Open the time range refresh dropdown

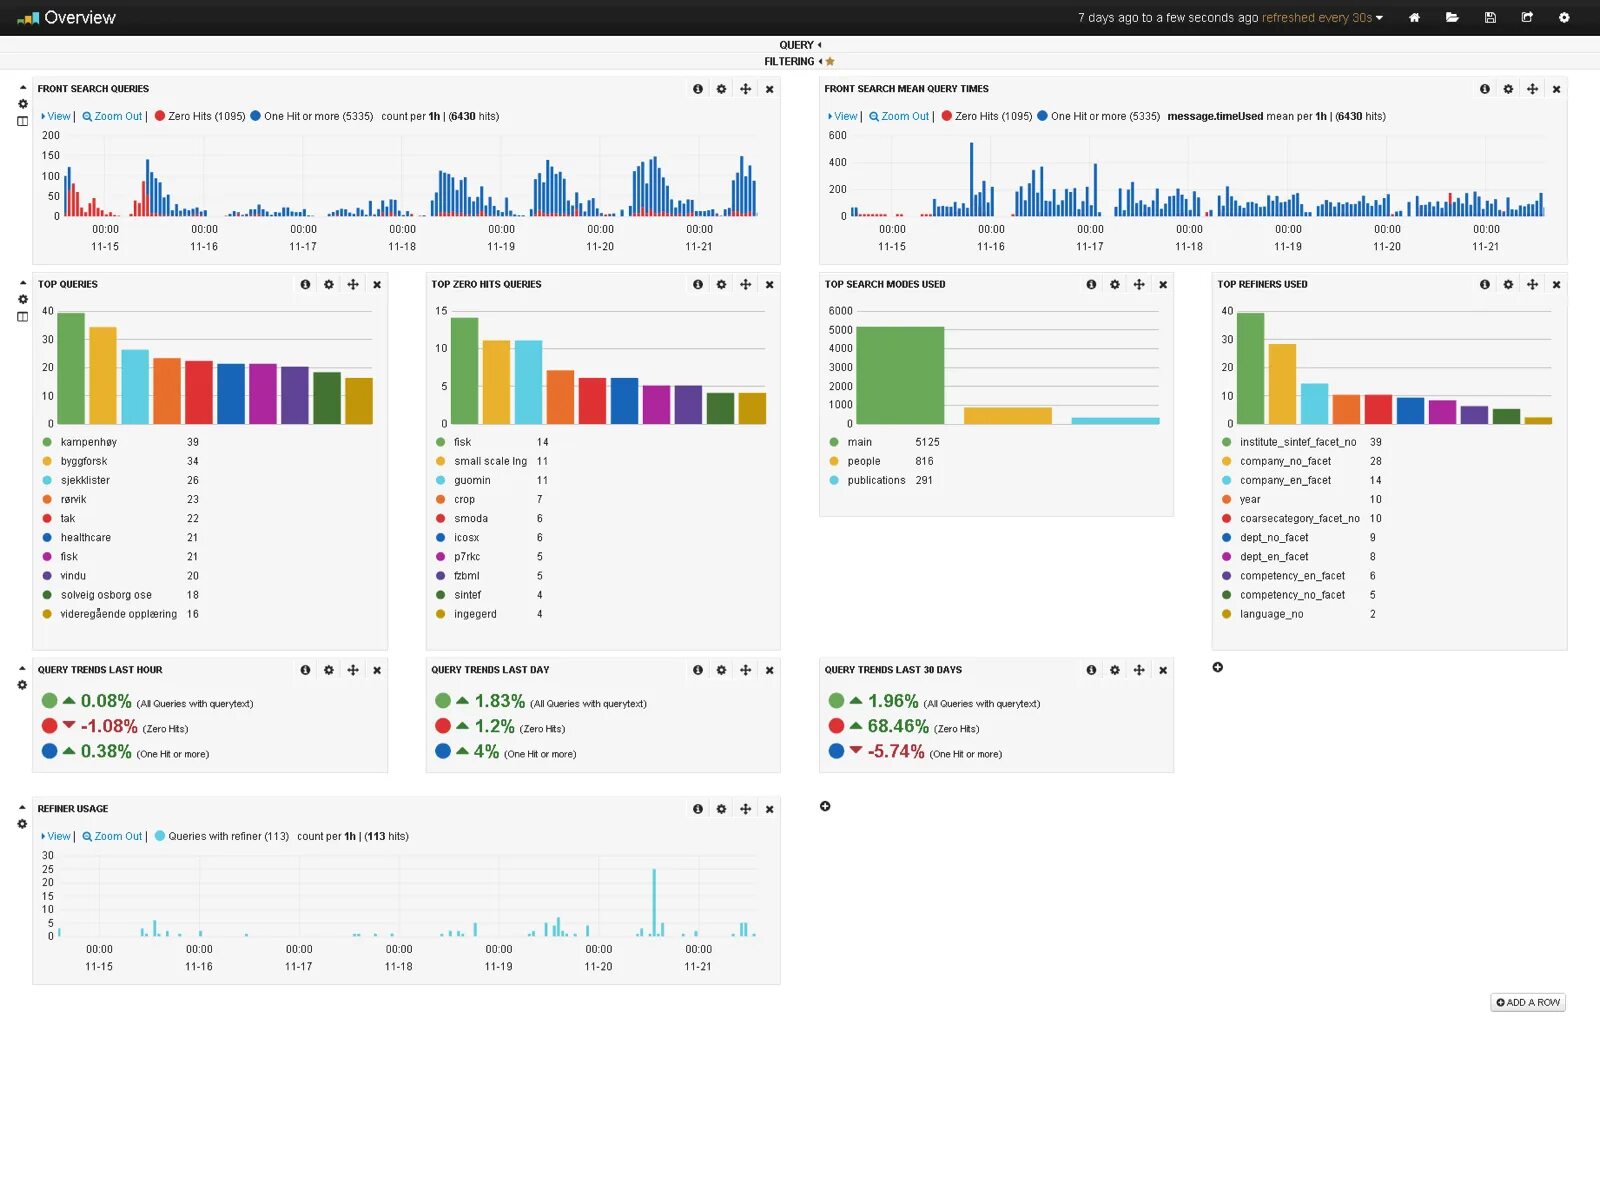[1230, 18]
